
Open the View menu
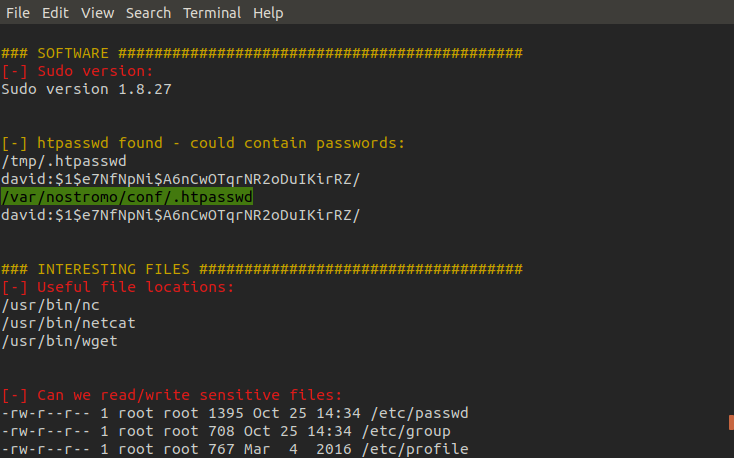coord(97,13)
